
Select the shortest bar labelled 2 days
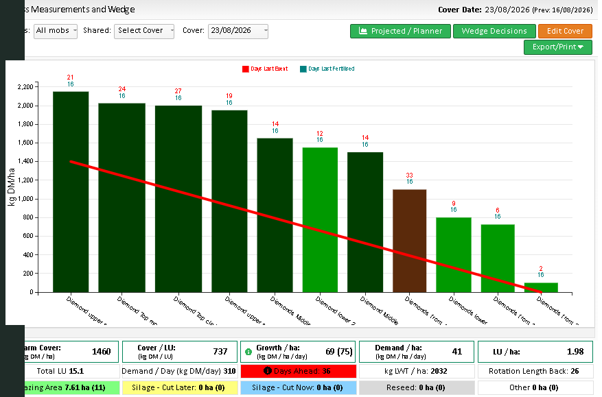point(541,288)
